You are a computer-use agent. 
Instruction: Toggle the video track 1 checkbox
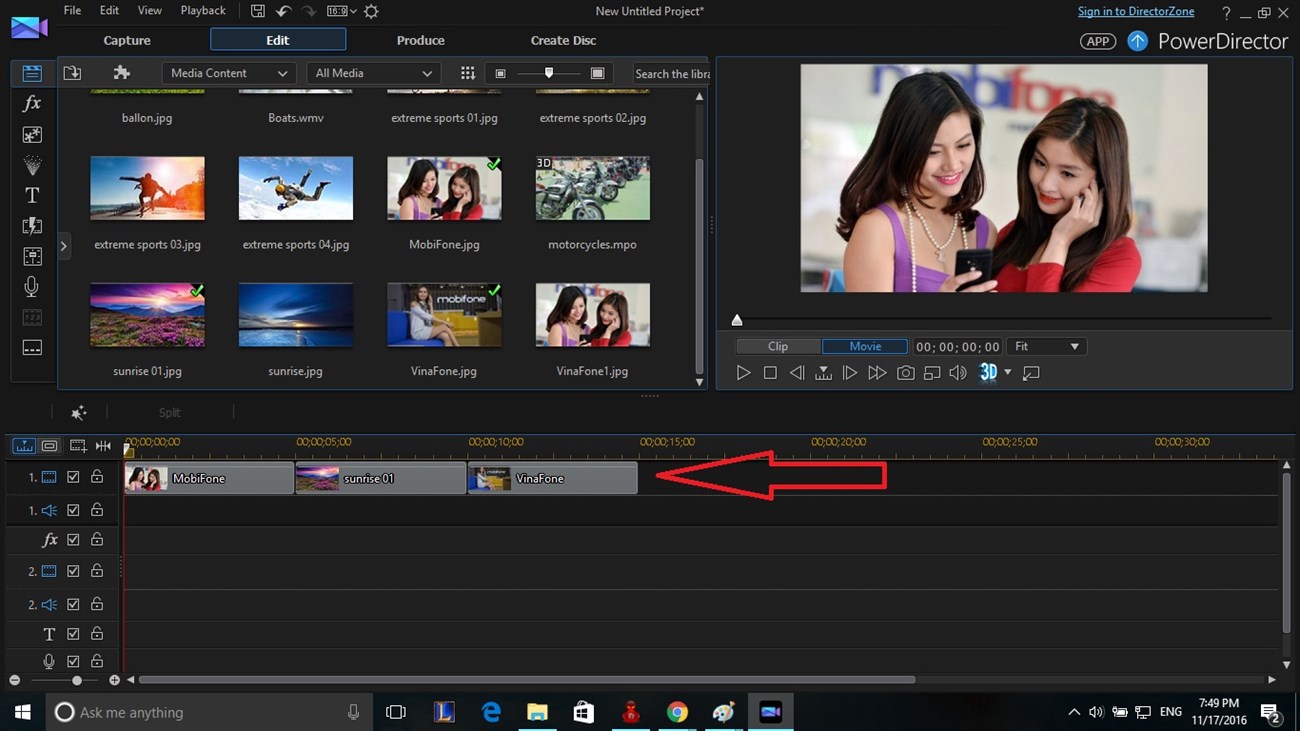(x=73, y=478)
